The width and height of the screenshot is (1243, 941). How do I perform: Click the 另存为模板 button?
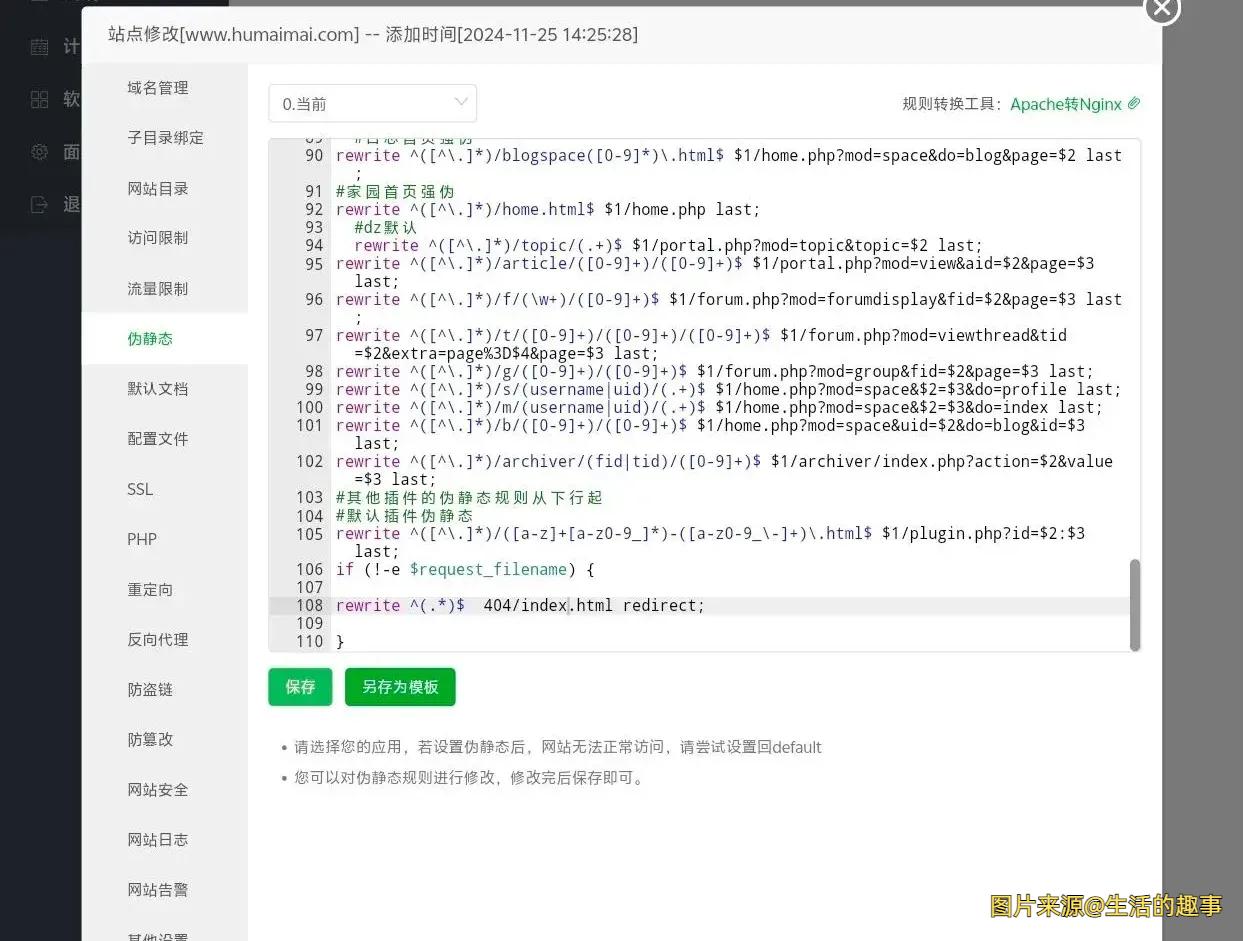tap(400, 687)
